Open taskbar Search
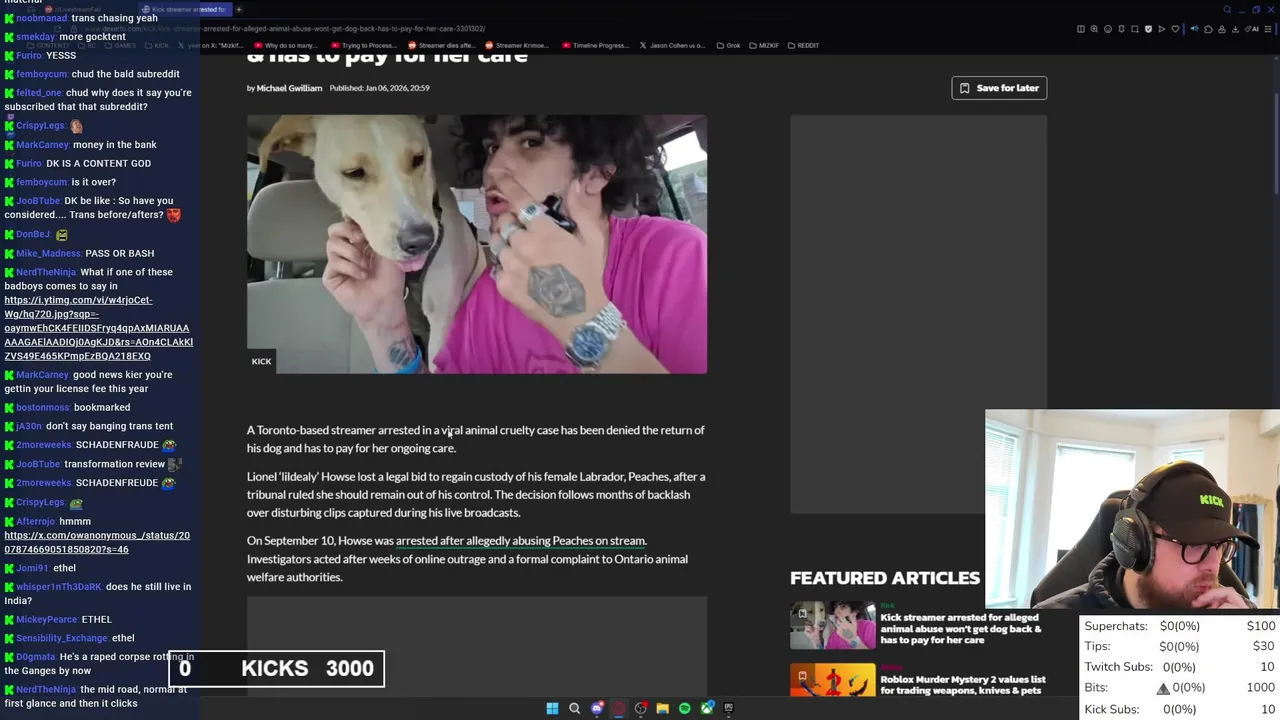 click(574, 708)
